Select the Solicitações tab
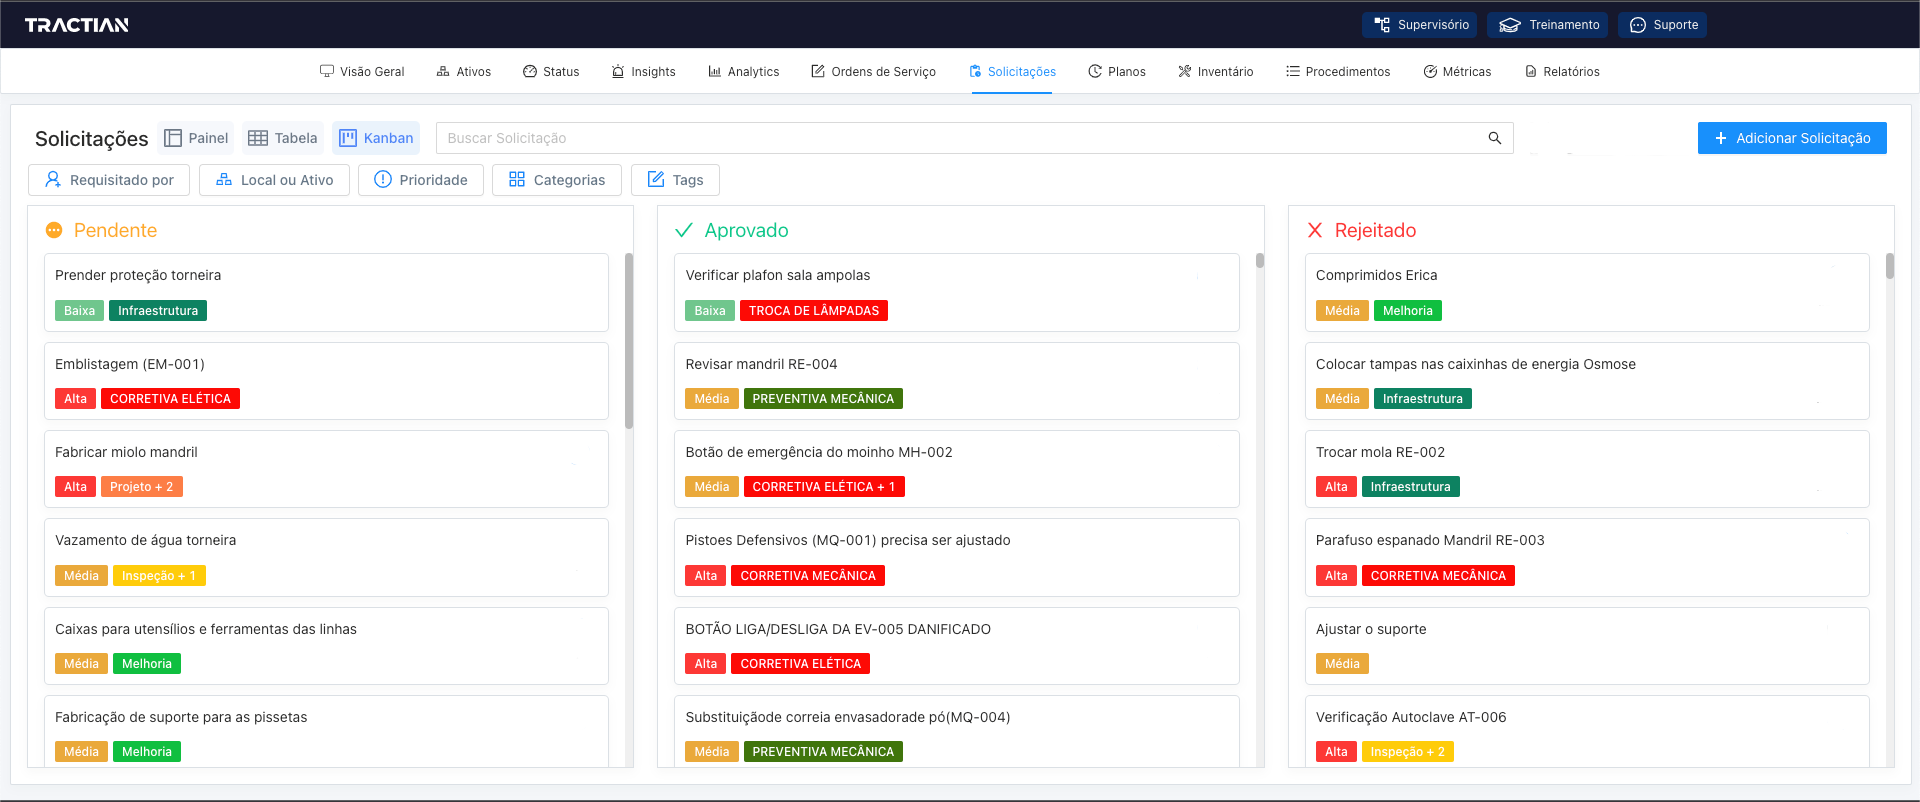This screenshot has height=802, width=1920. 1012,72
